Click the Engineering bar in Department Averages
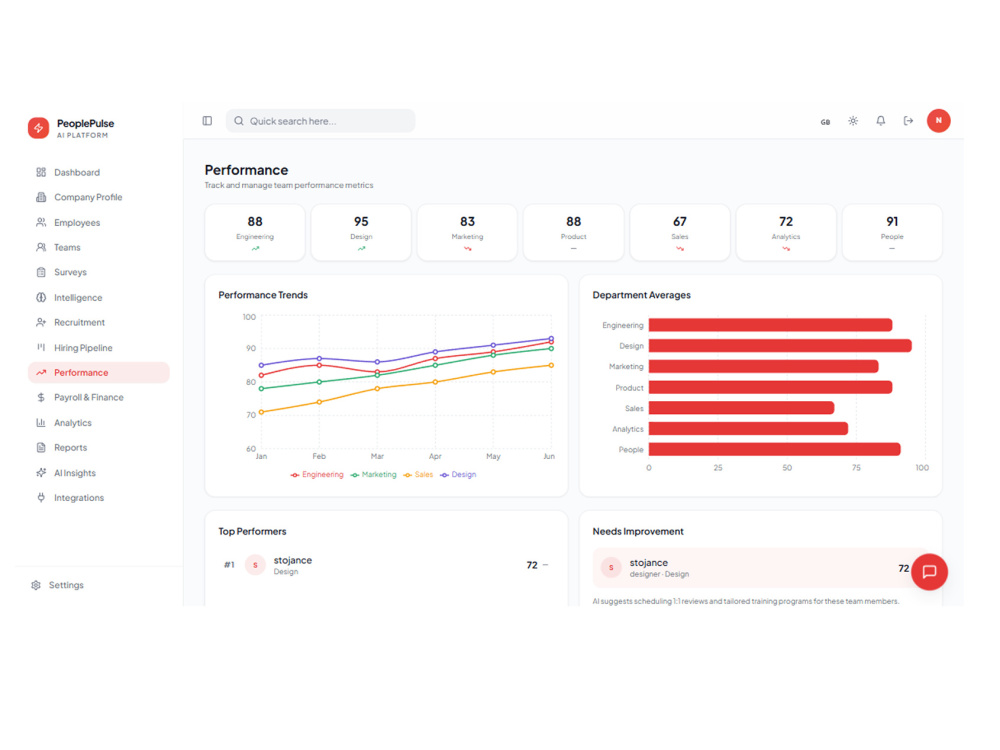This screenshot has width=1000, height=750. pyautogui.click(x=770, y=325)
